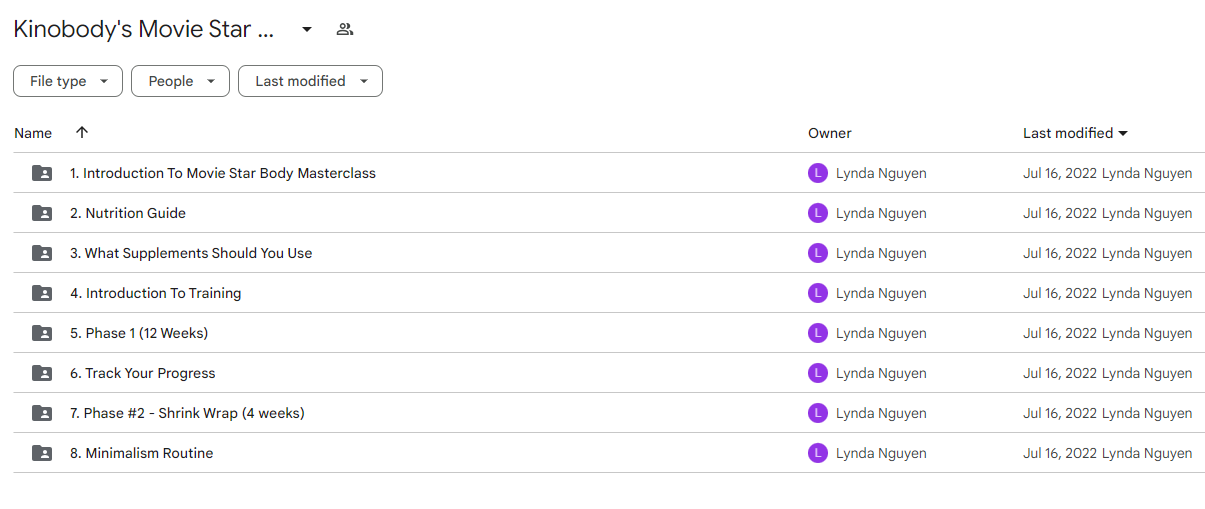This screenshot has height=509, width=1205.
Task: Click folder icon for Phase 1 (12 Weeks)
Action: [x=42, y=333]
